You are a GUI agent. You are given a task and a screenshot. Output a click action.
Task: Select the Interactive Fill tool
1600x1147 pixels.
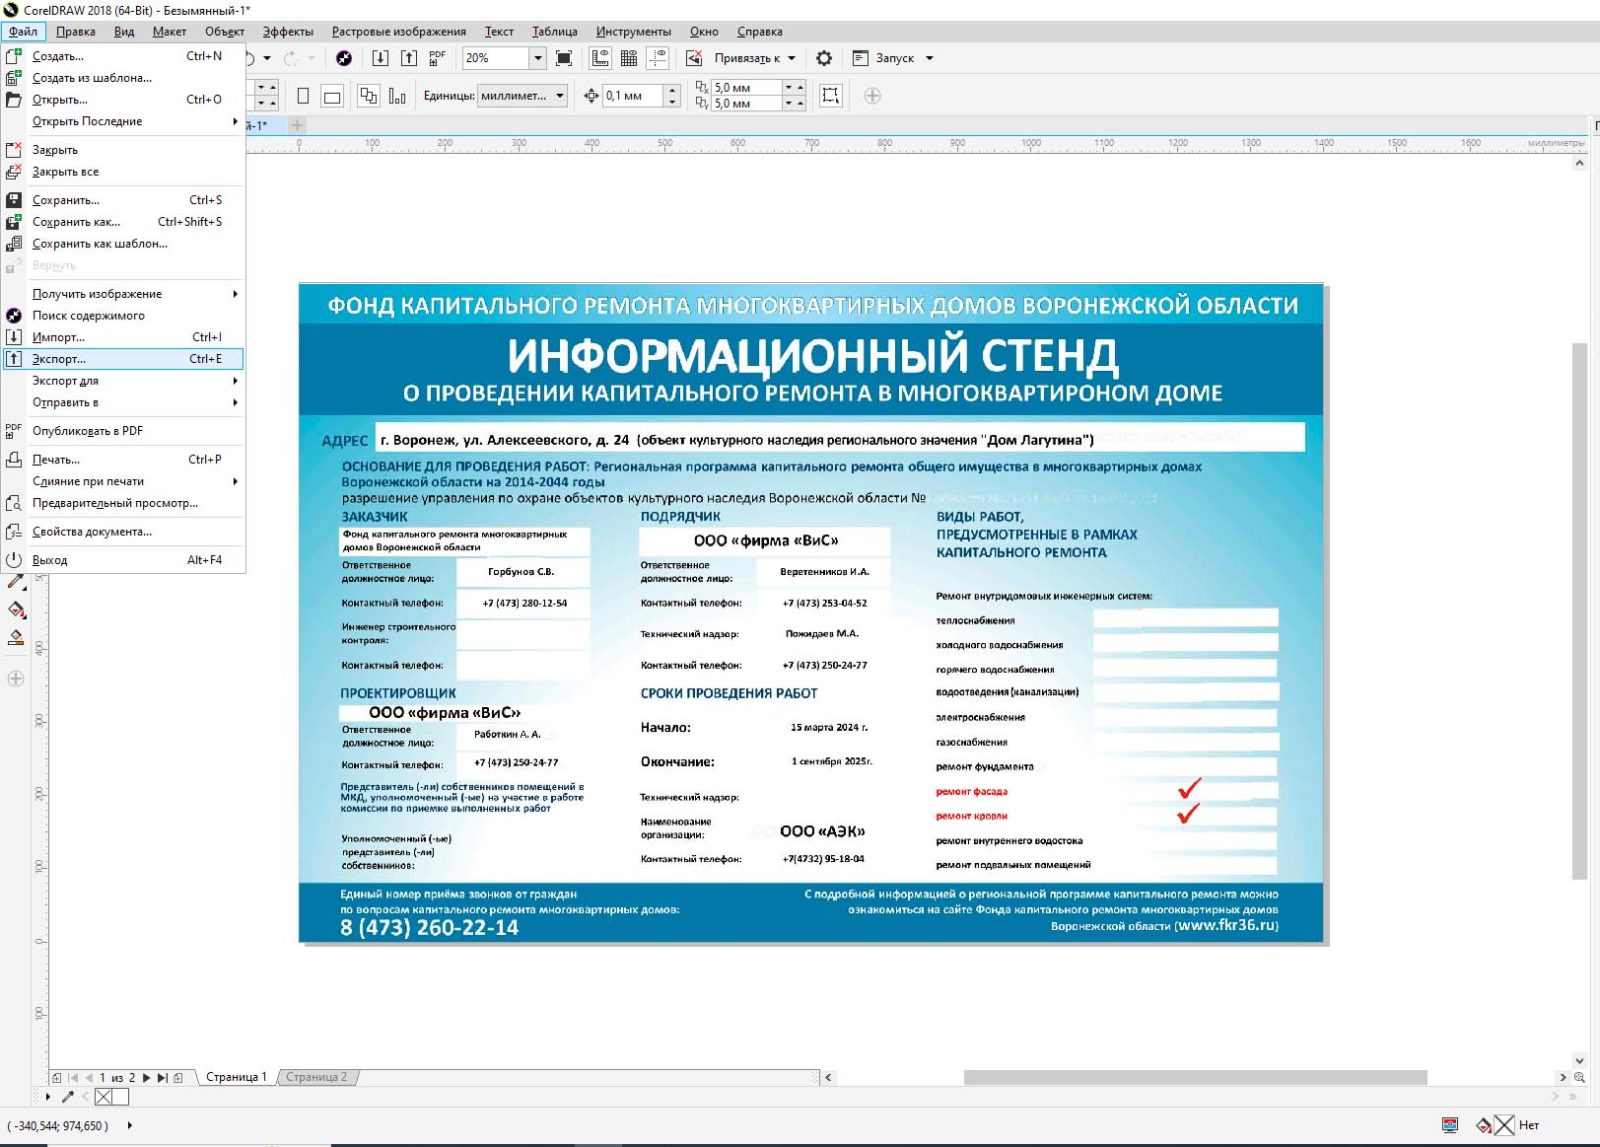[16, 609]
